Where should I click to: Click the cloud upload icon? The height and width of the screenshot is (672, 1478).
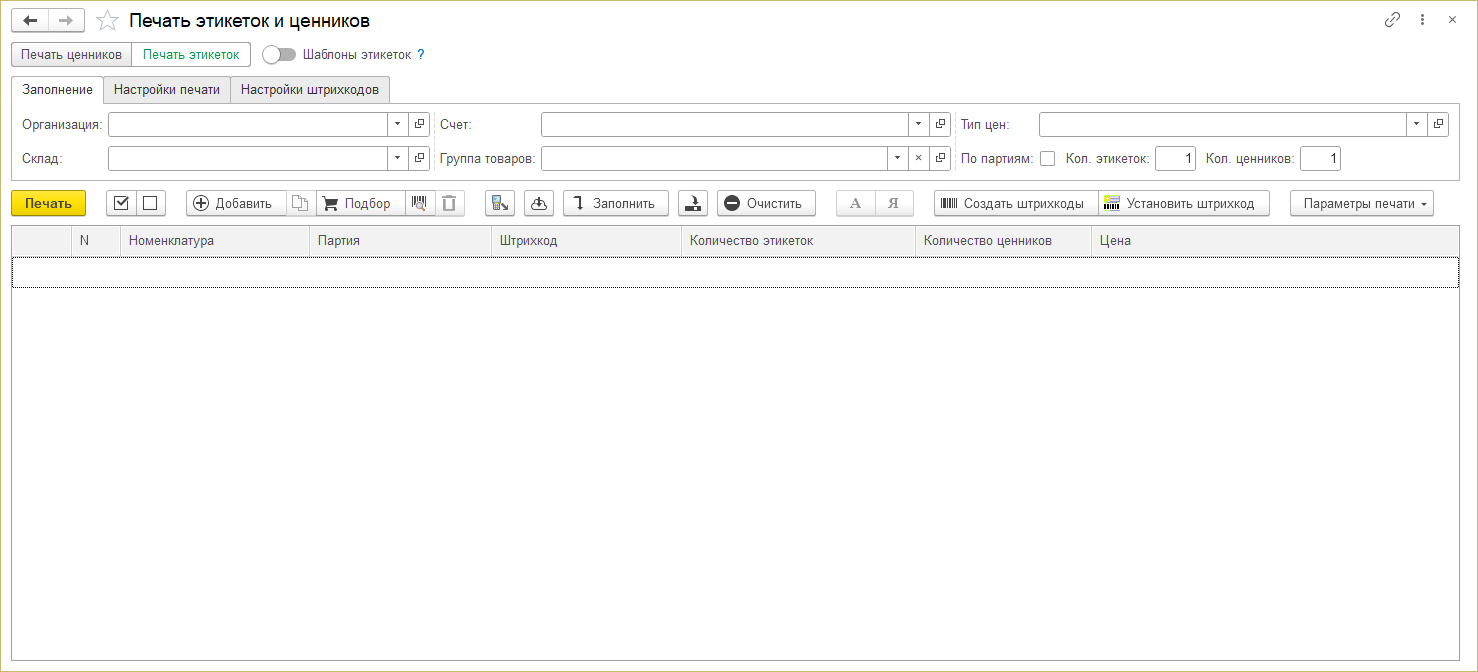539,203
